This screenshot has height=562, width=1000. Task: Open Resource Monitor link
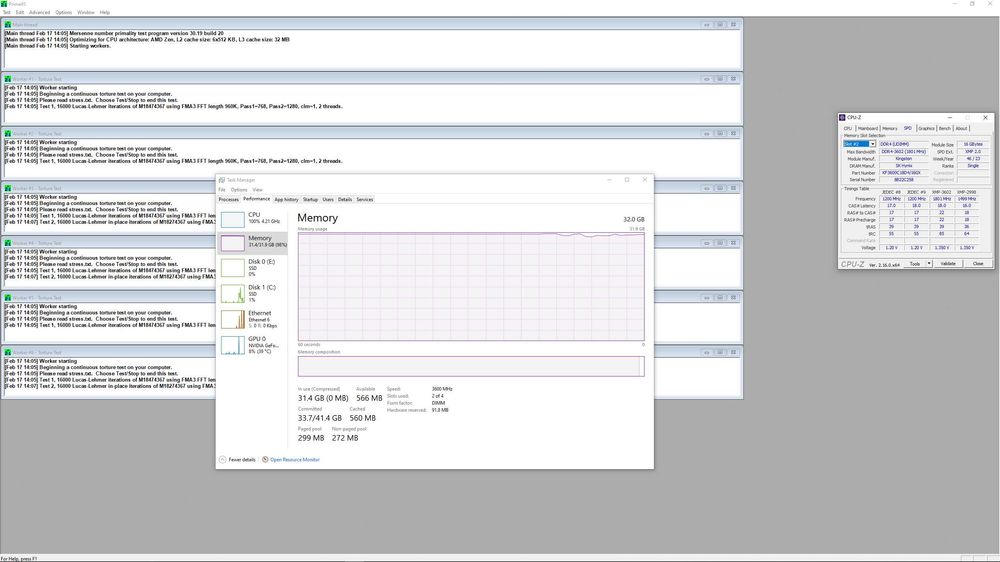tap(294, 459)
